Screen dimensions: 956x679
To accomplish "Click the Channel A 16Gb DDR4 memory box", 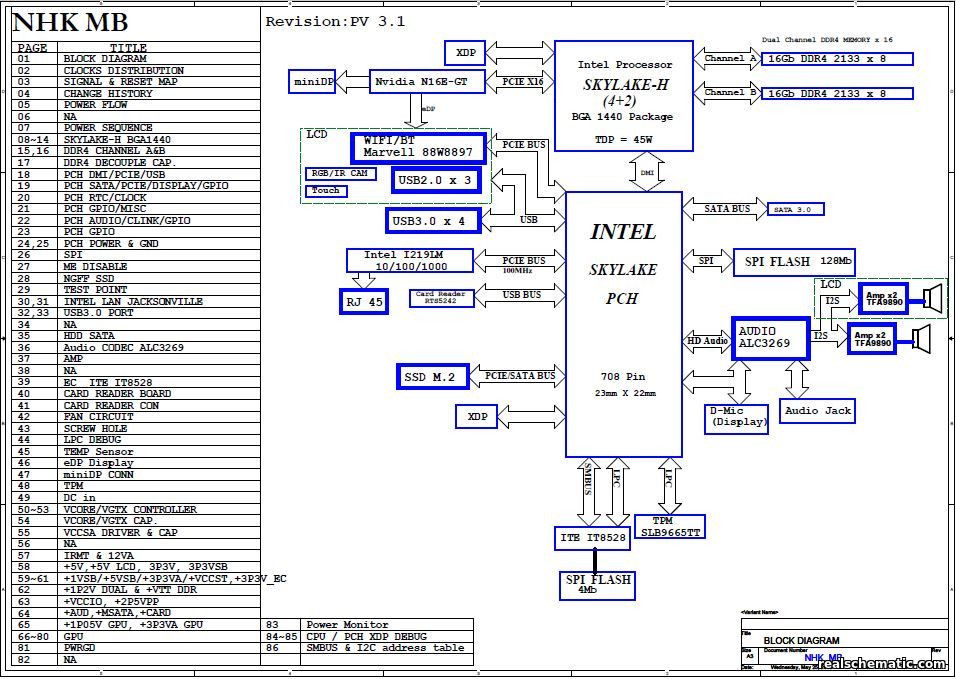I will (x=836, y=59).
